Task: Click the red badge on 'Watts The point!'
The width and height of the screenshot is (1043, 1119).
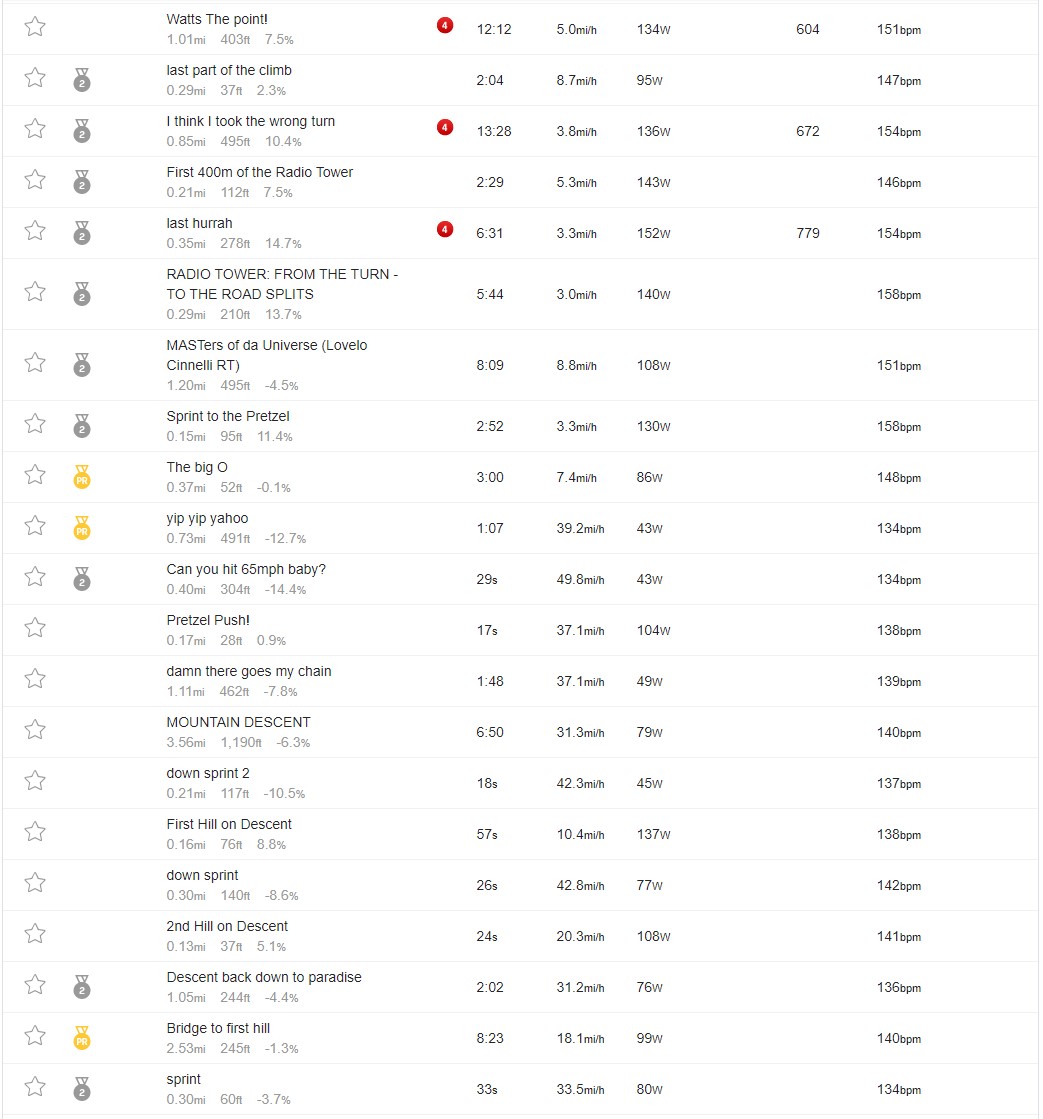Action: (x=444, y=26)
